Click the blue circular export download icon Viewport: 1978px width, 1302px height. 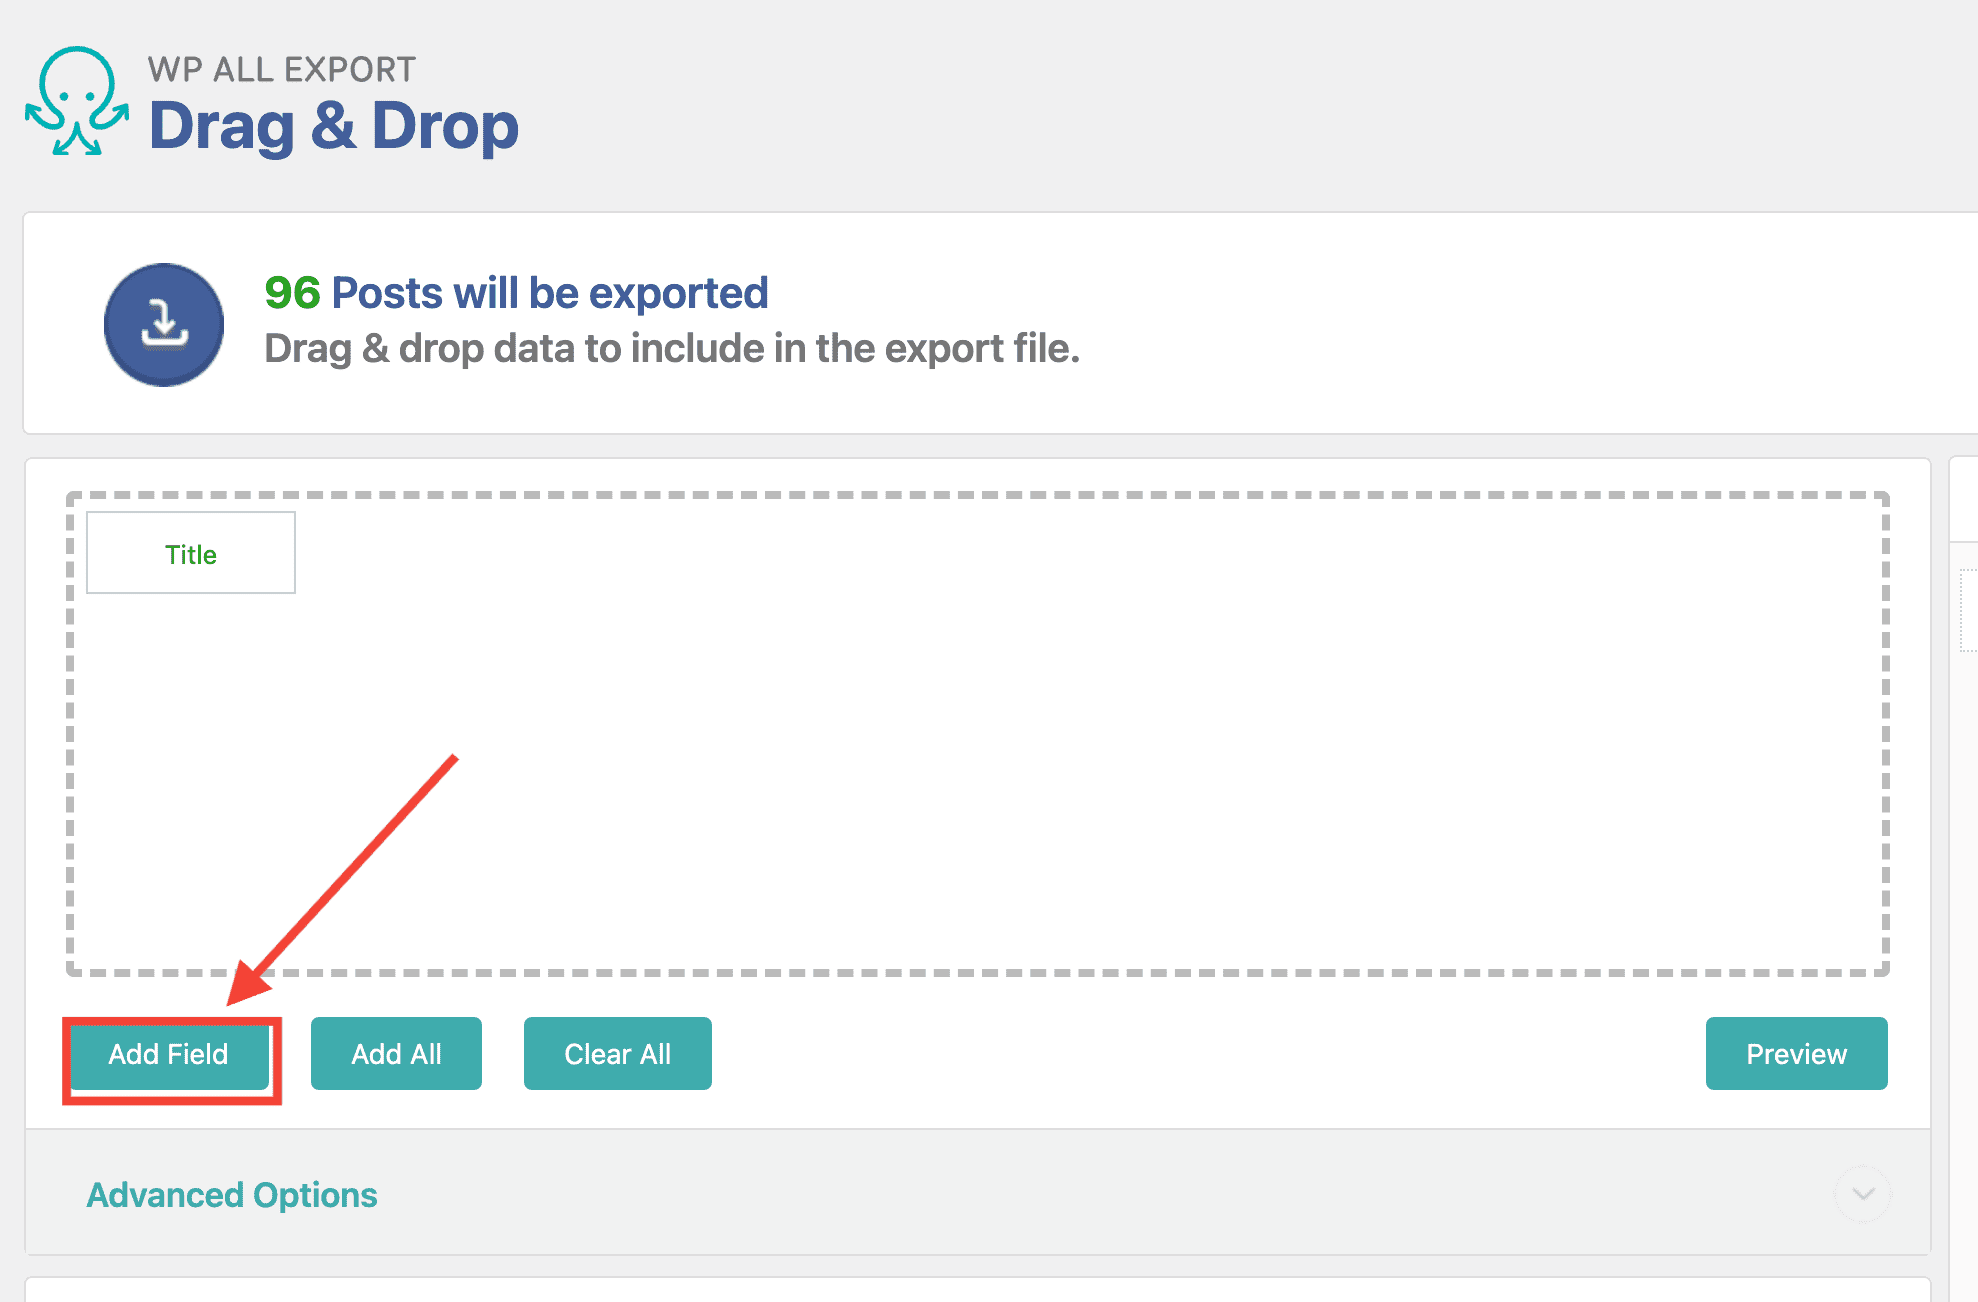point(164,325)
